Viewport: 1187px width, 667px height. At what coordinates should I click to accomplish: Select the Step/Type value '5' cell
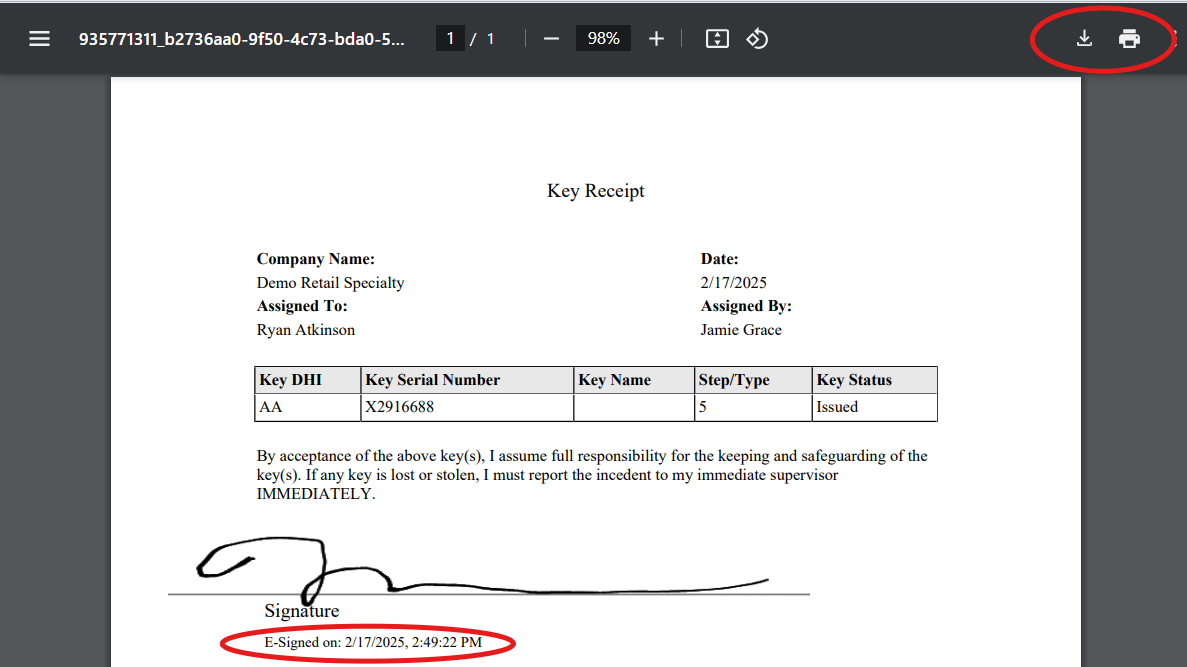click(753, 407)
